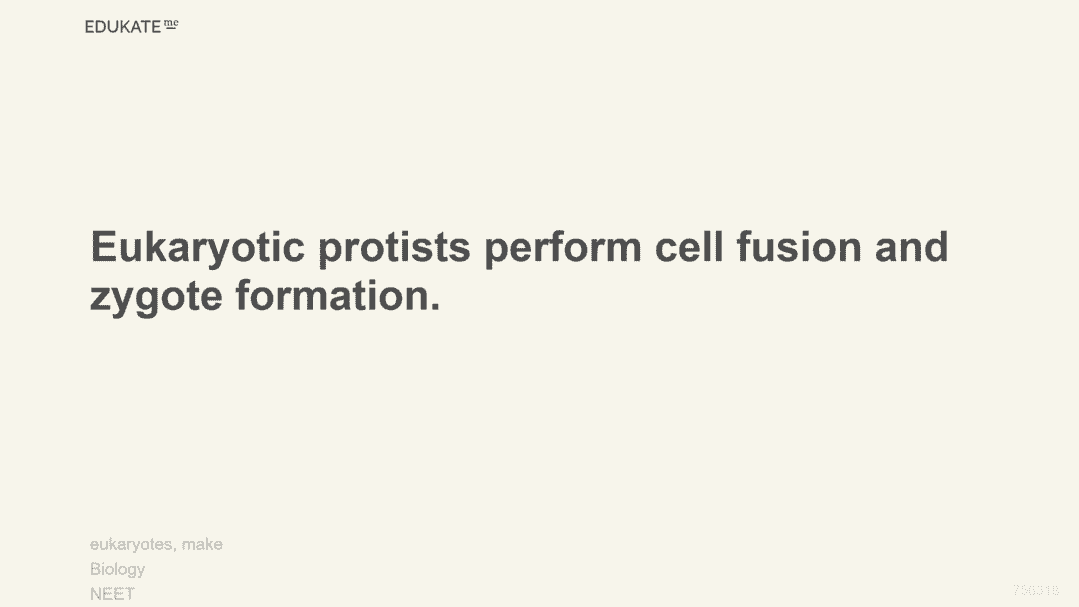Click the faint slide ID number
The height and width of the screenshot is (607, 1079).
click(1036, 590)
